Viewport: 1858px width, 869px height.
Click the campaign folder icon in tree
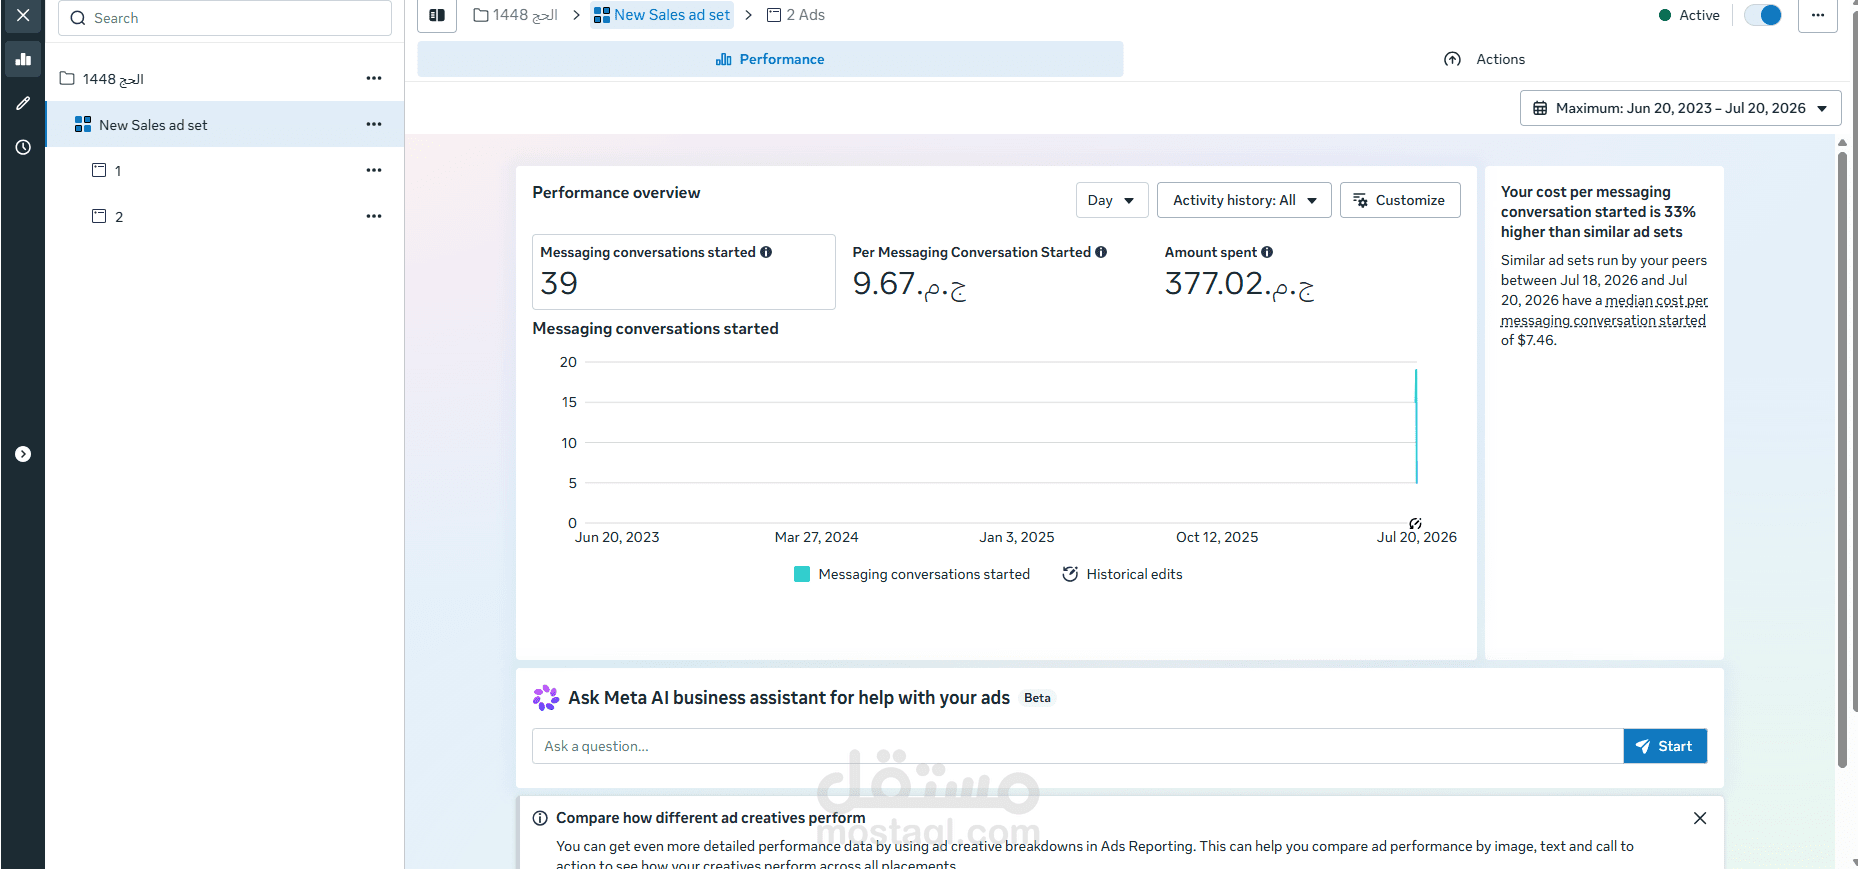pyautogui.click(x=67, y=78)
